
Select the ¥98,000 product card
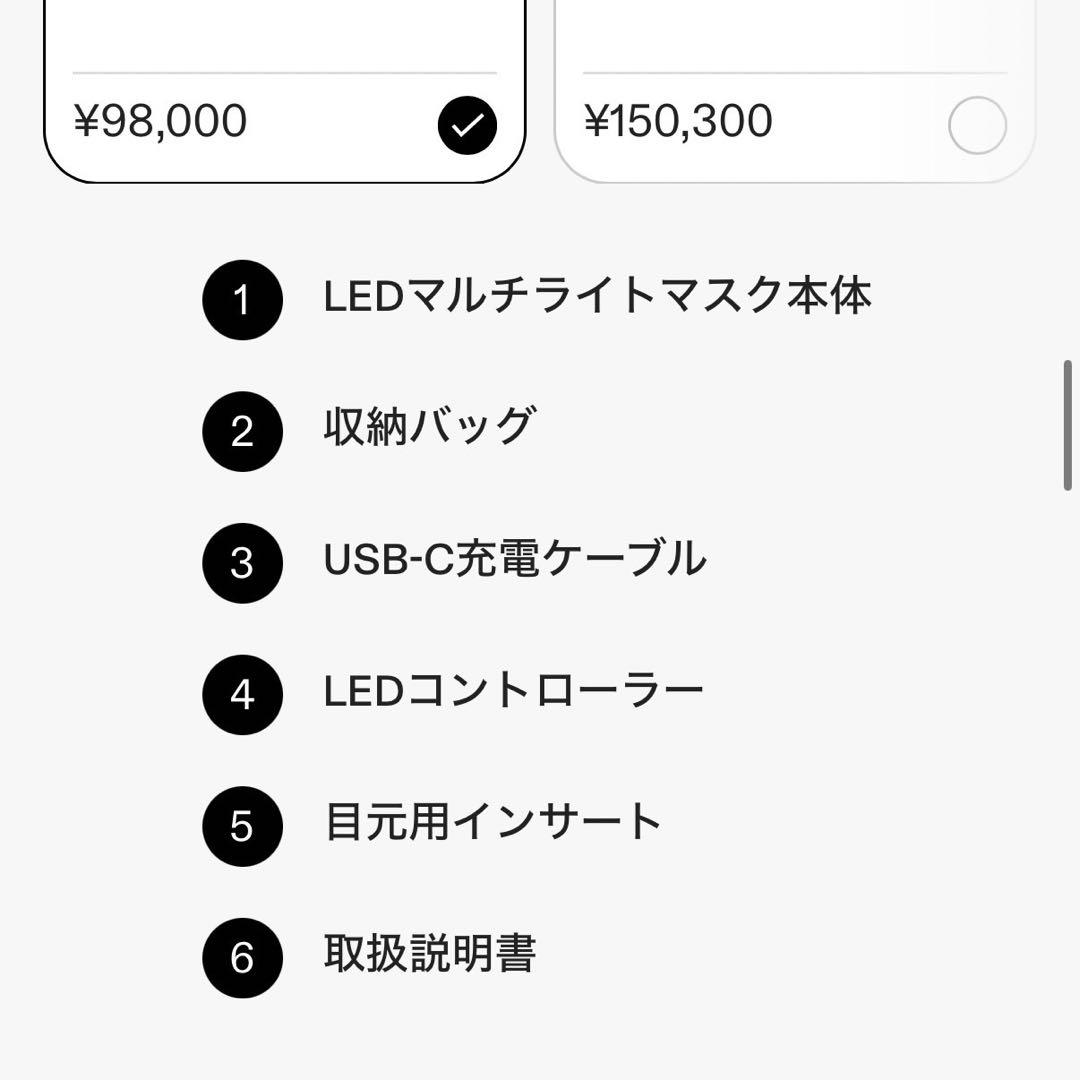pos(283,100)
